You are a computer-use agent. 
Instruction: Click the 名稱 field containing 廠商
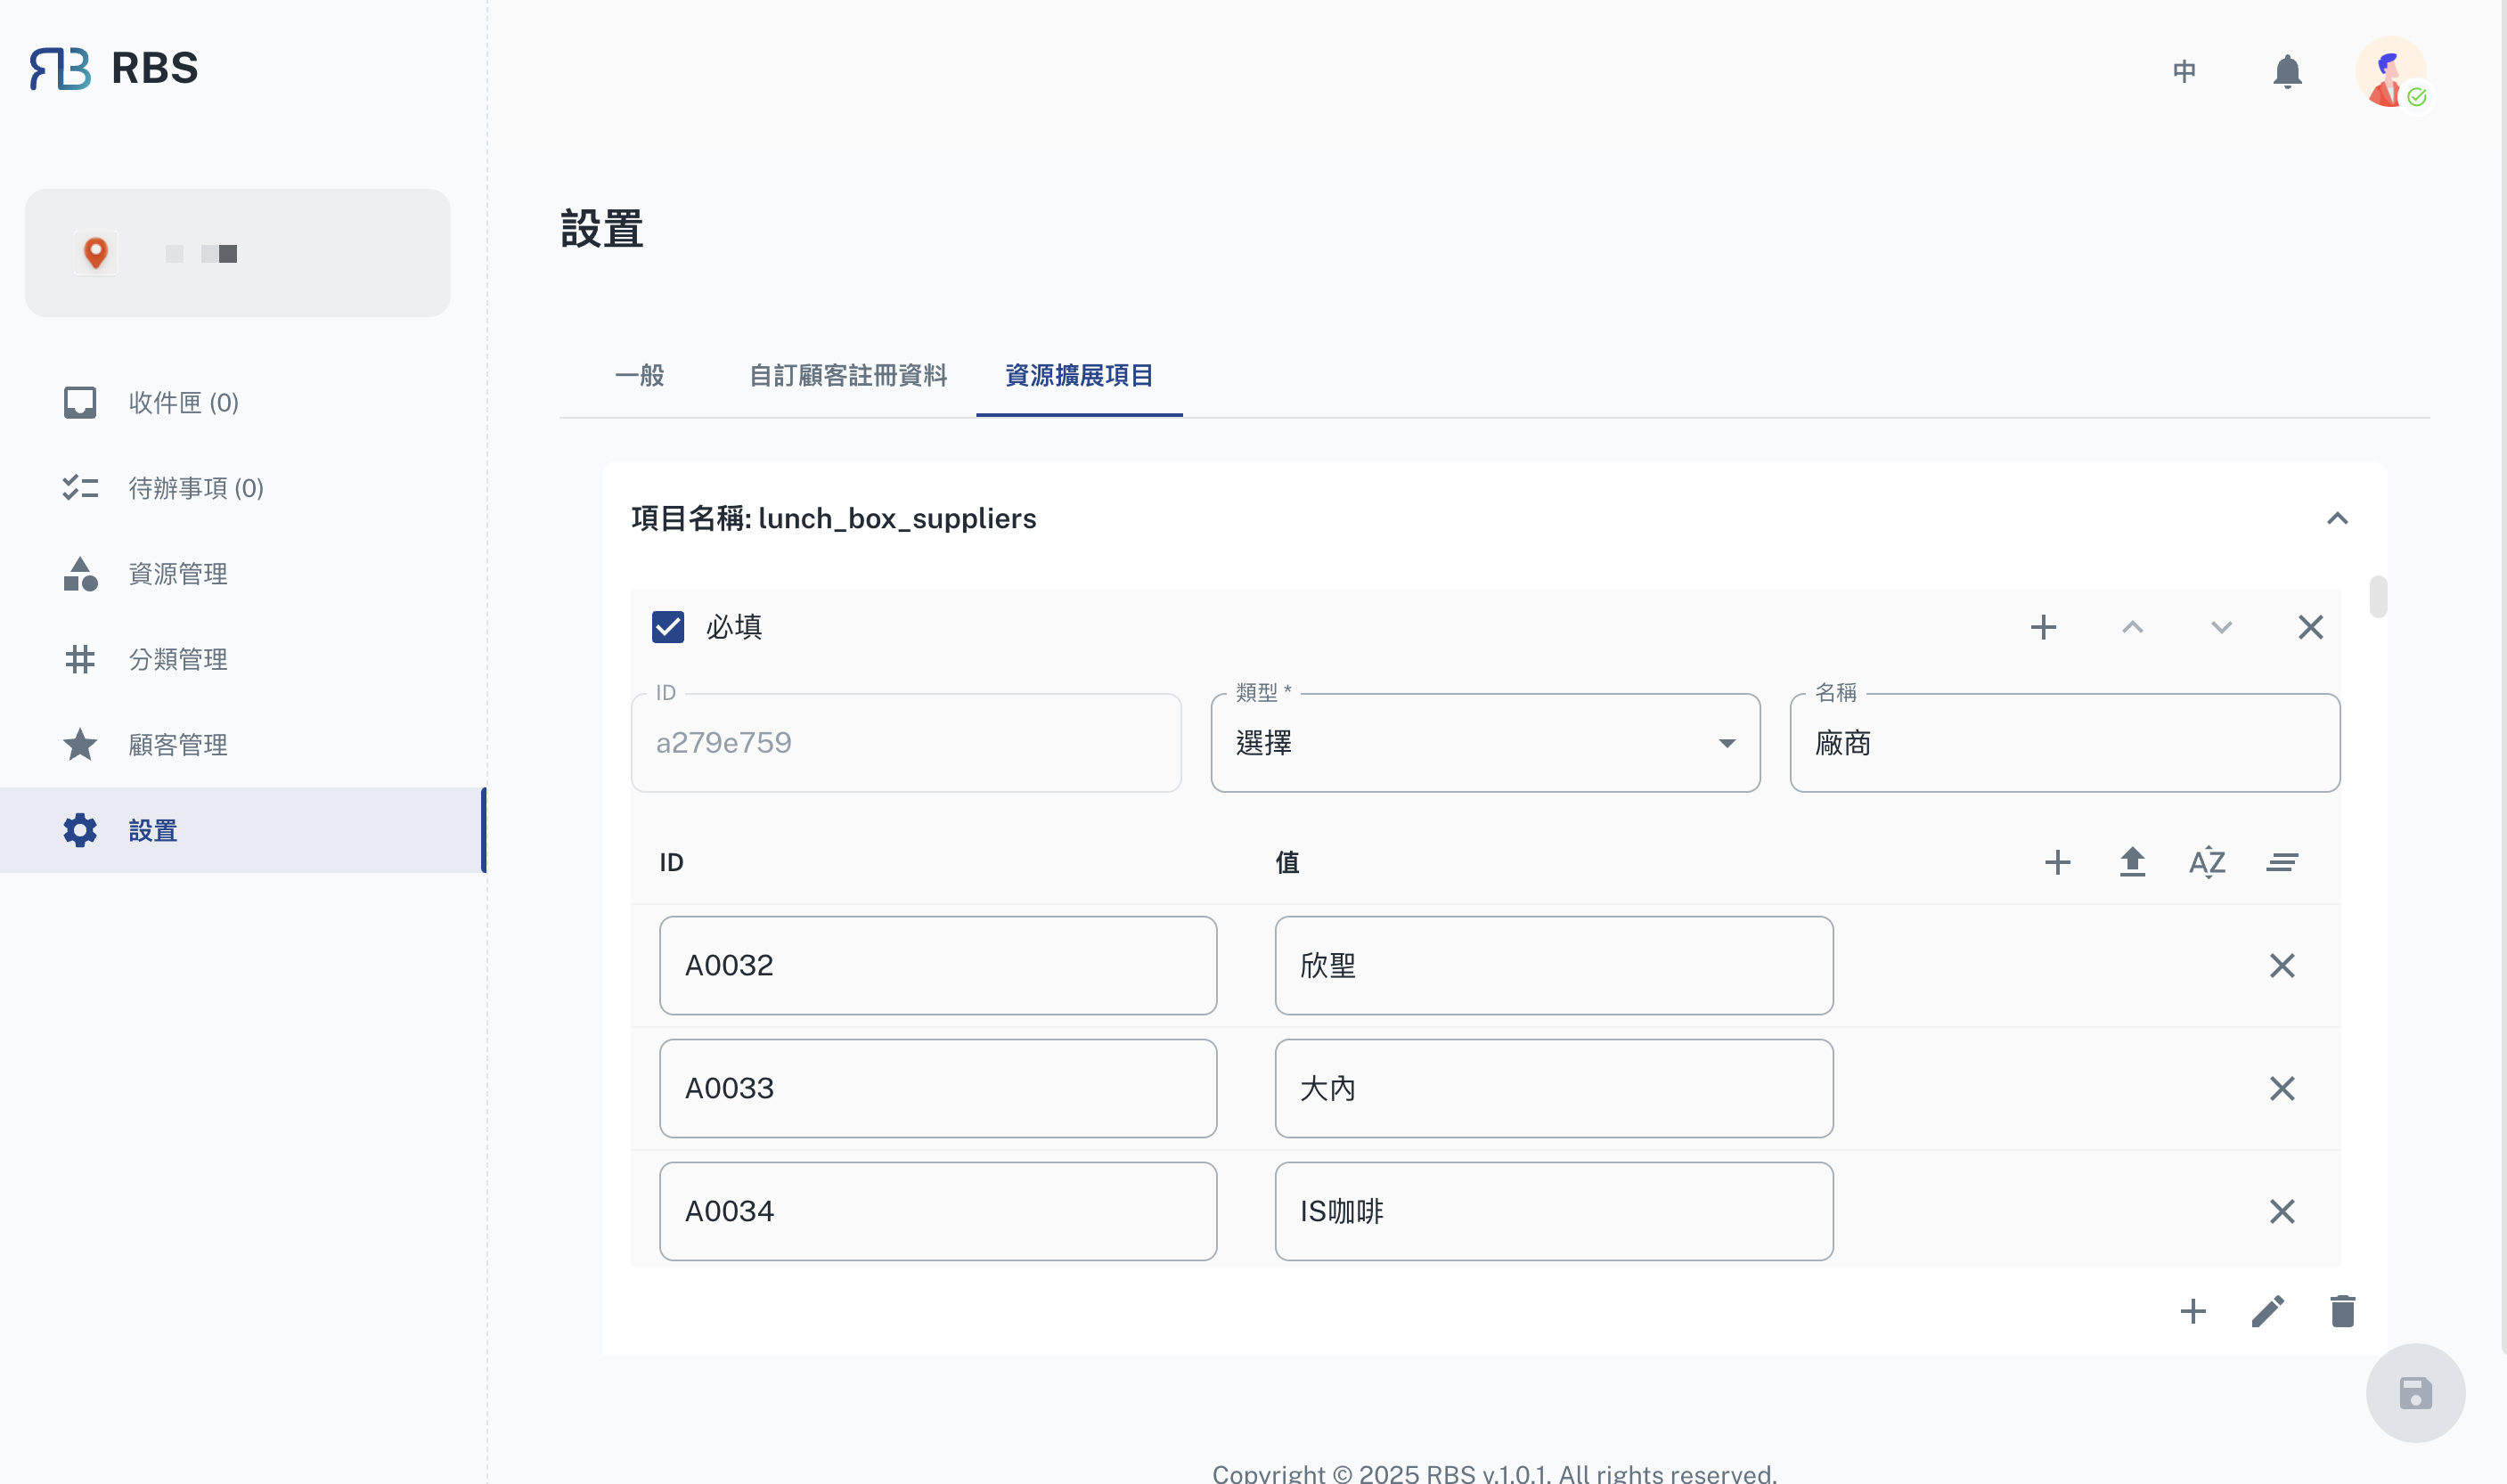click(2064, 743)
